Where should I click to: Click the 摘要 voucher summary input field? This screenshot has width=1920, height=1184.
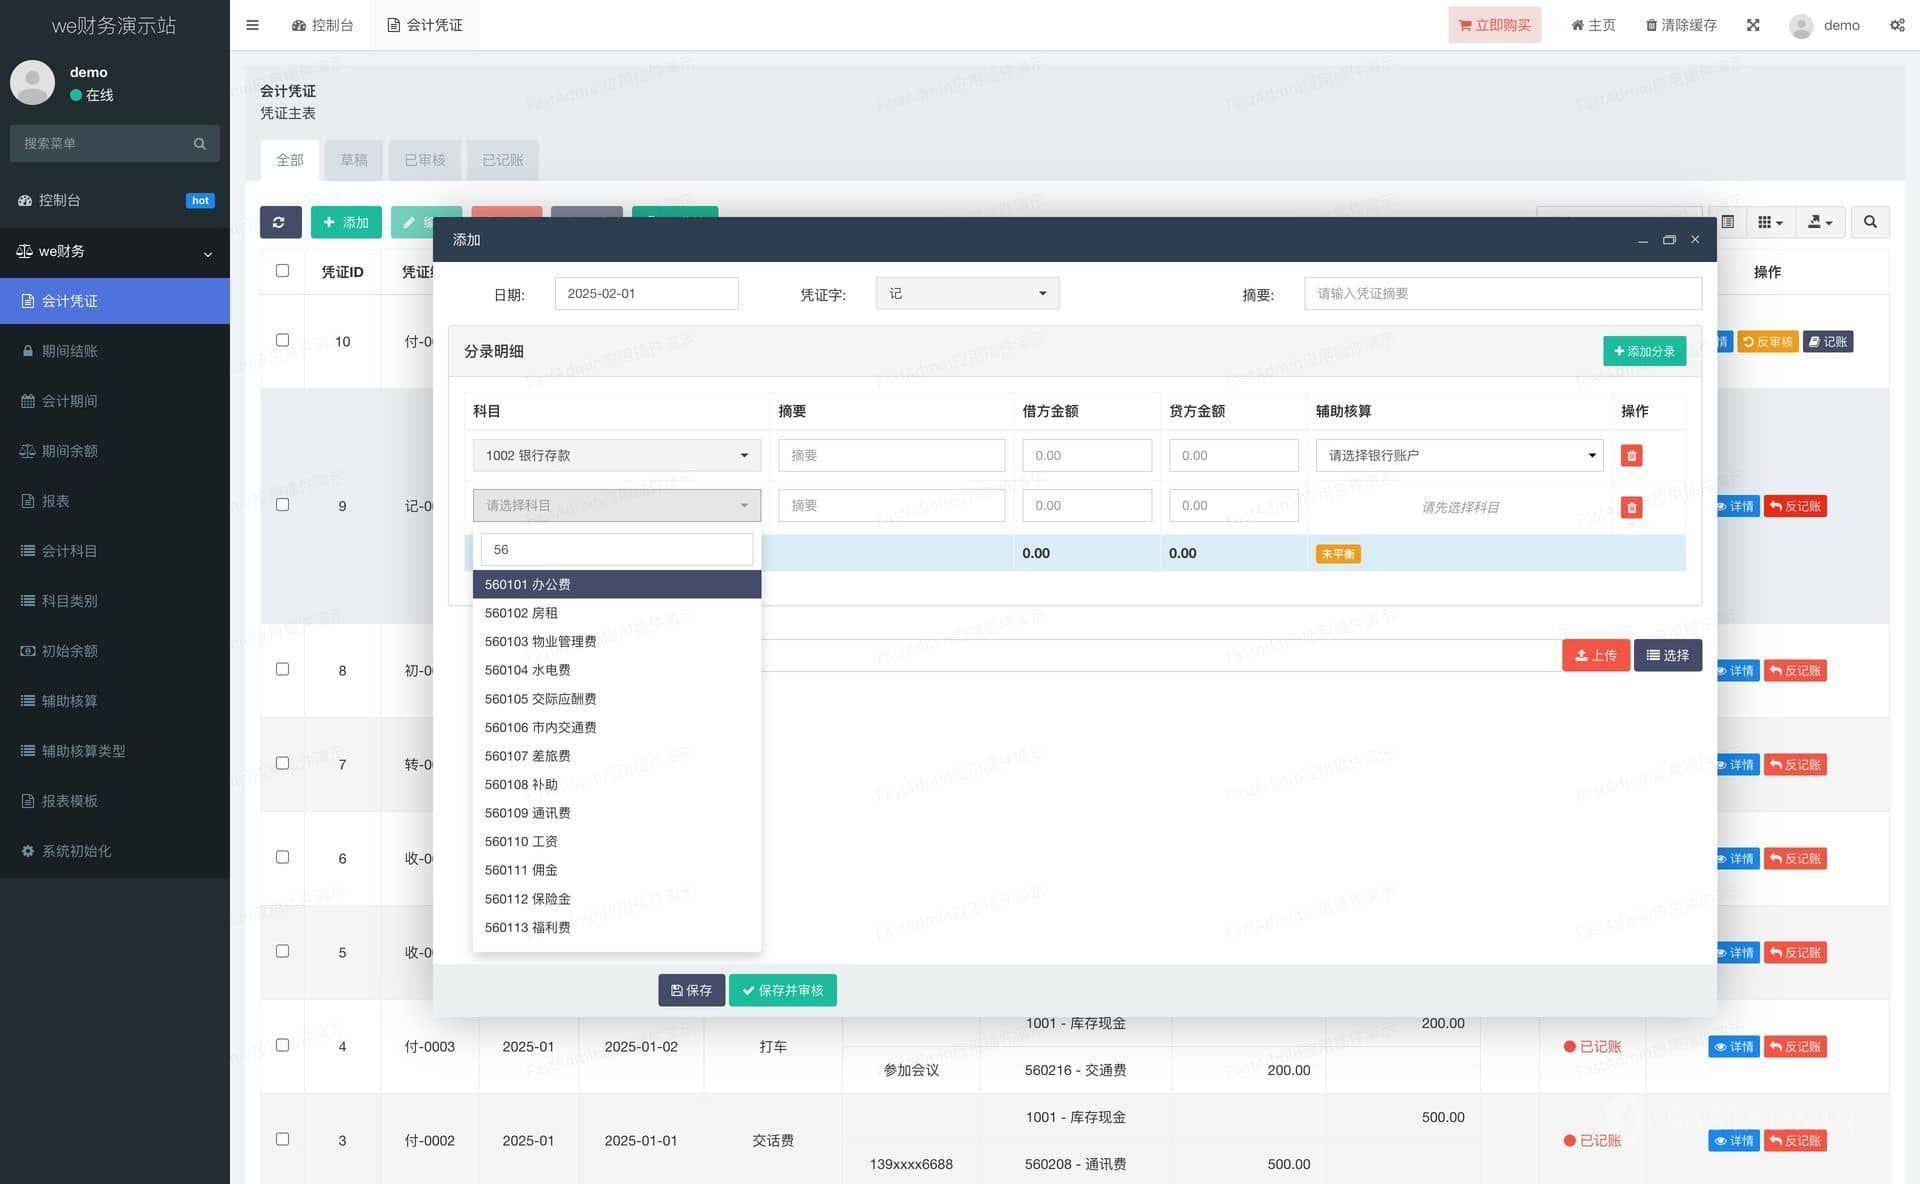tap(1502, 293)
